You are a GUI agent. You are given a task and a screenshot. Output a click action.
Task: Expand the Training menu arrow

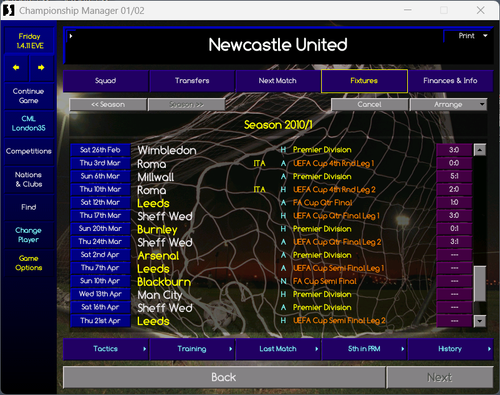pos(230,349)
